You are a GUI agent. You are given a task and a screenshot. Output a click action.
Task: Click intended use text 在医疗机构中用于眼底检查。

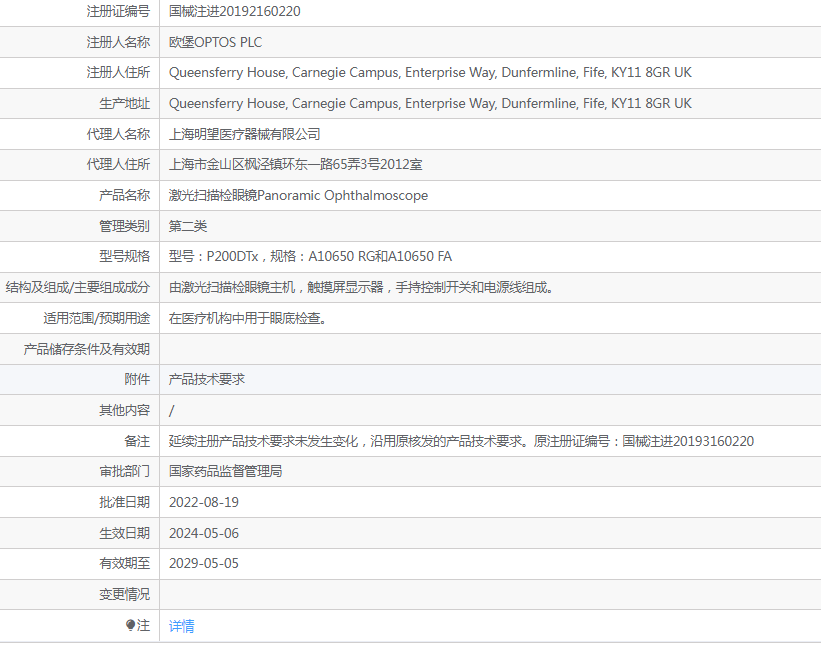click(248, 318)
